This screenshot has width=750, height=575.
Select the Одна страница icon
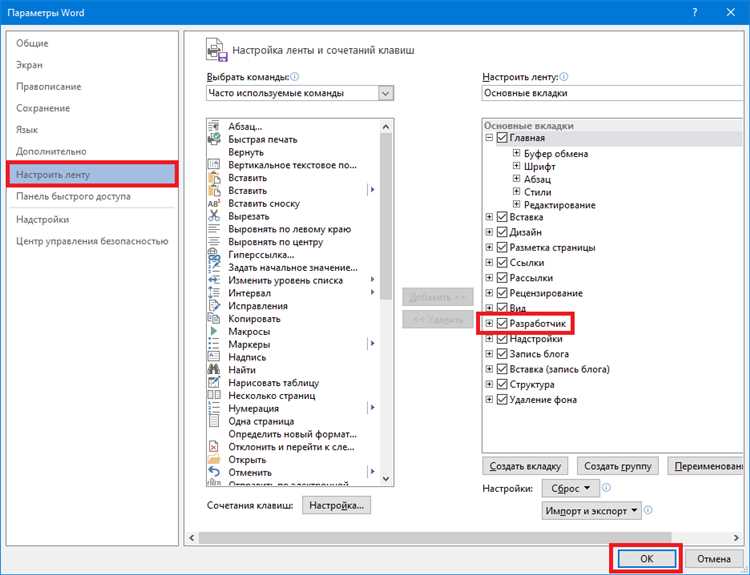(x=214, y=421)
